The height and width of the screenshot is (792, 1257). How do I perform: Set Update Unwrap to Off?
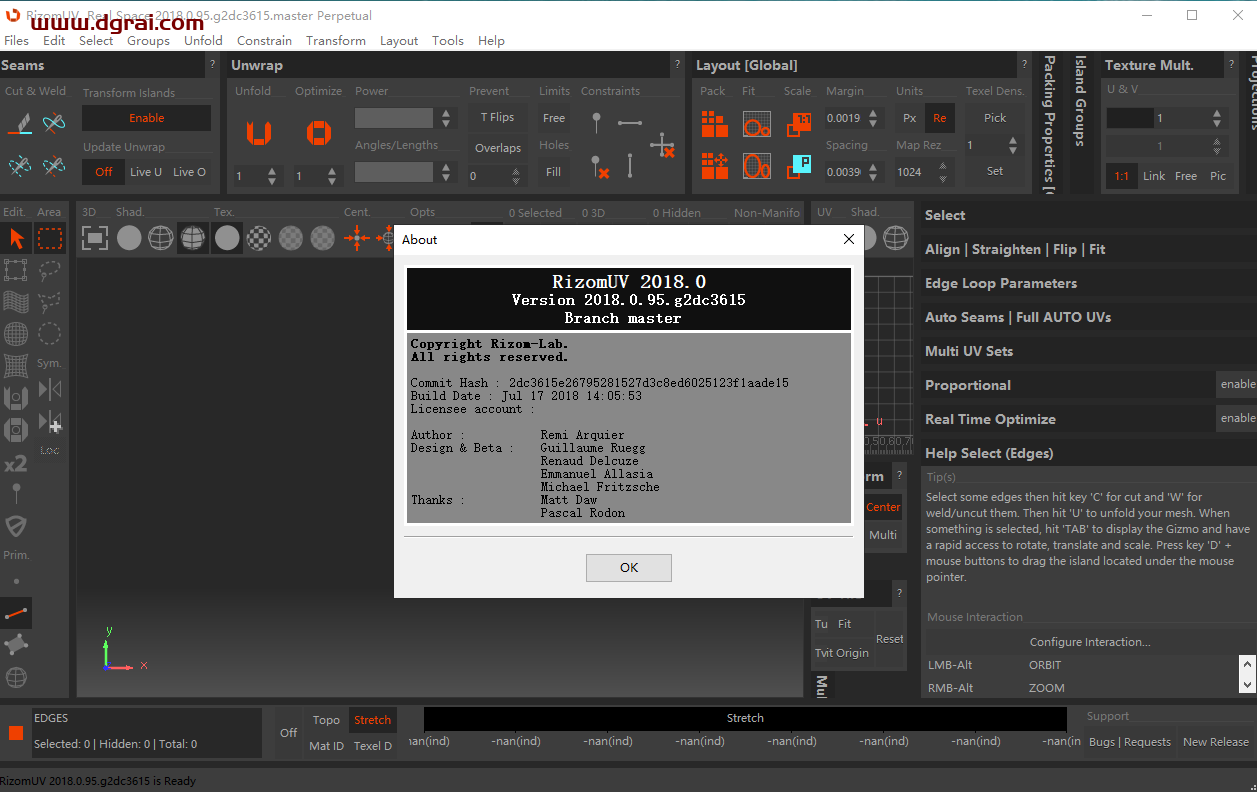click(104, 172)
